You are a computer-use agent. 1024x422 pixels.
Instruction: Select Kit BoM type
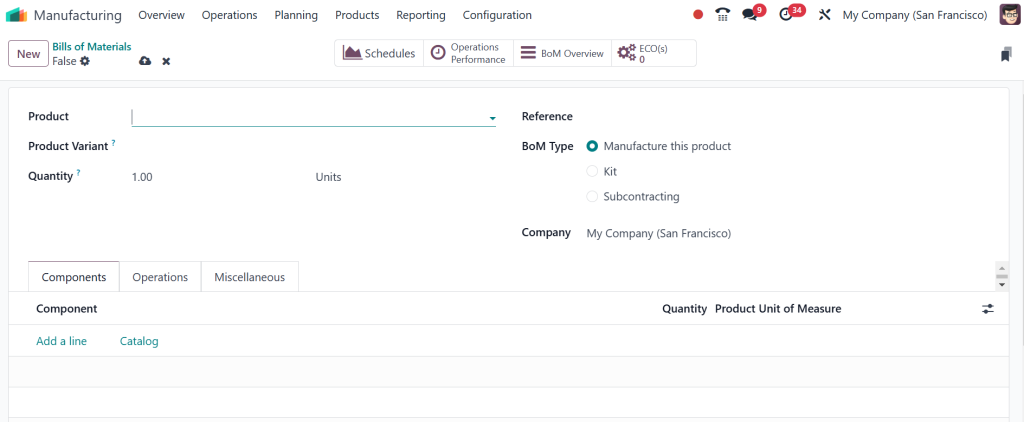pos(592,171)
